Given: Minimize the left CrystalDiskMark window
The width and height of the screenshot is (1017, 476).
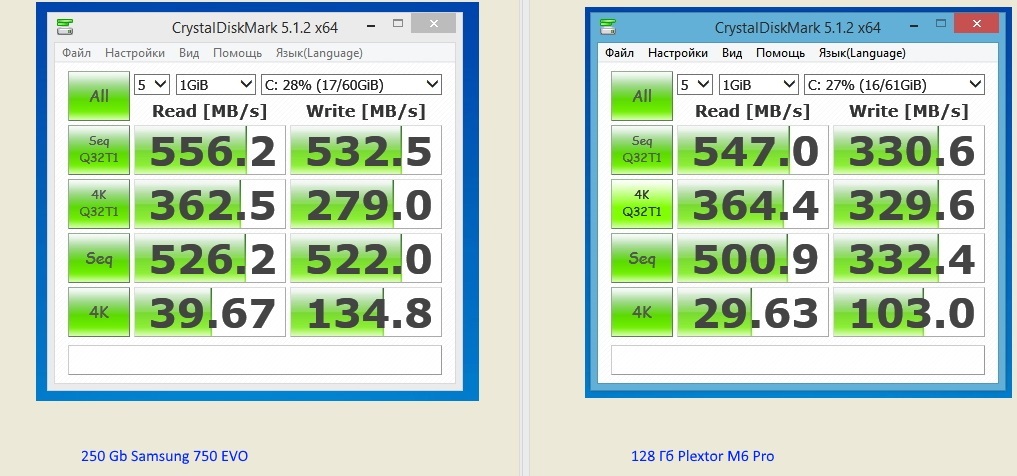Looking at the screenshot, I should 370,25.
